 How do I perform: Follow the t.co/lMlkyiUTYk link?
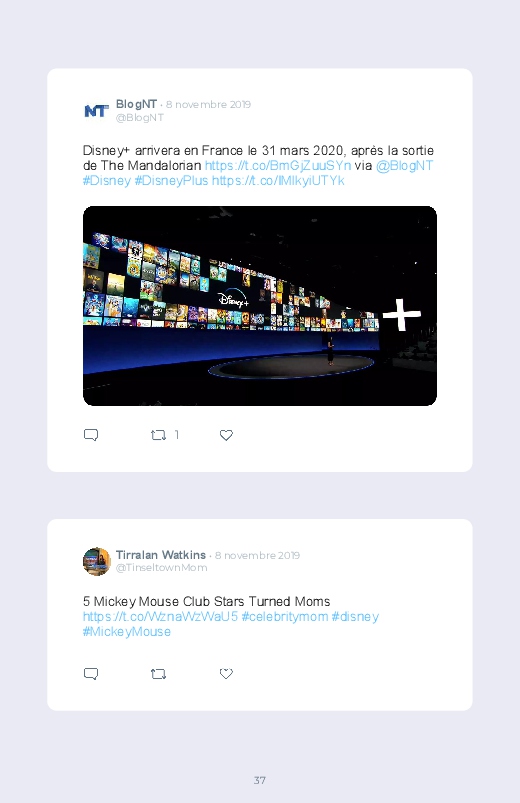pyautogui.click(x=278, y=181)
